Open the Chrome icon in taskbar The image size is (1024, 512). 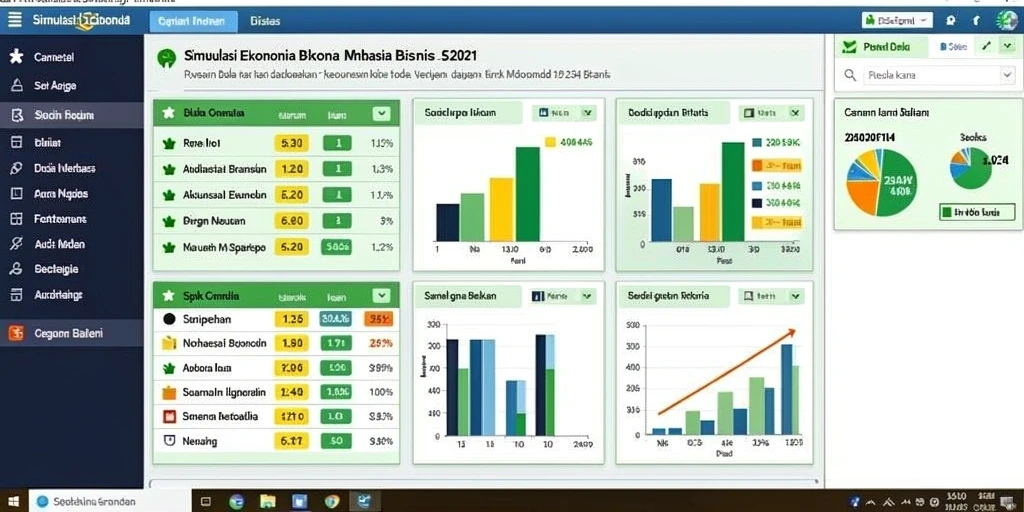332,502
